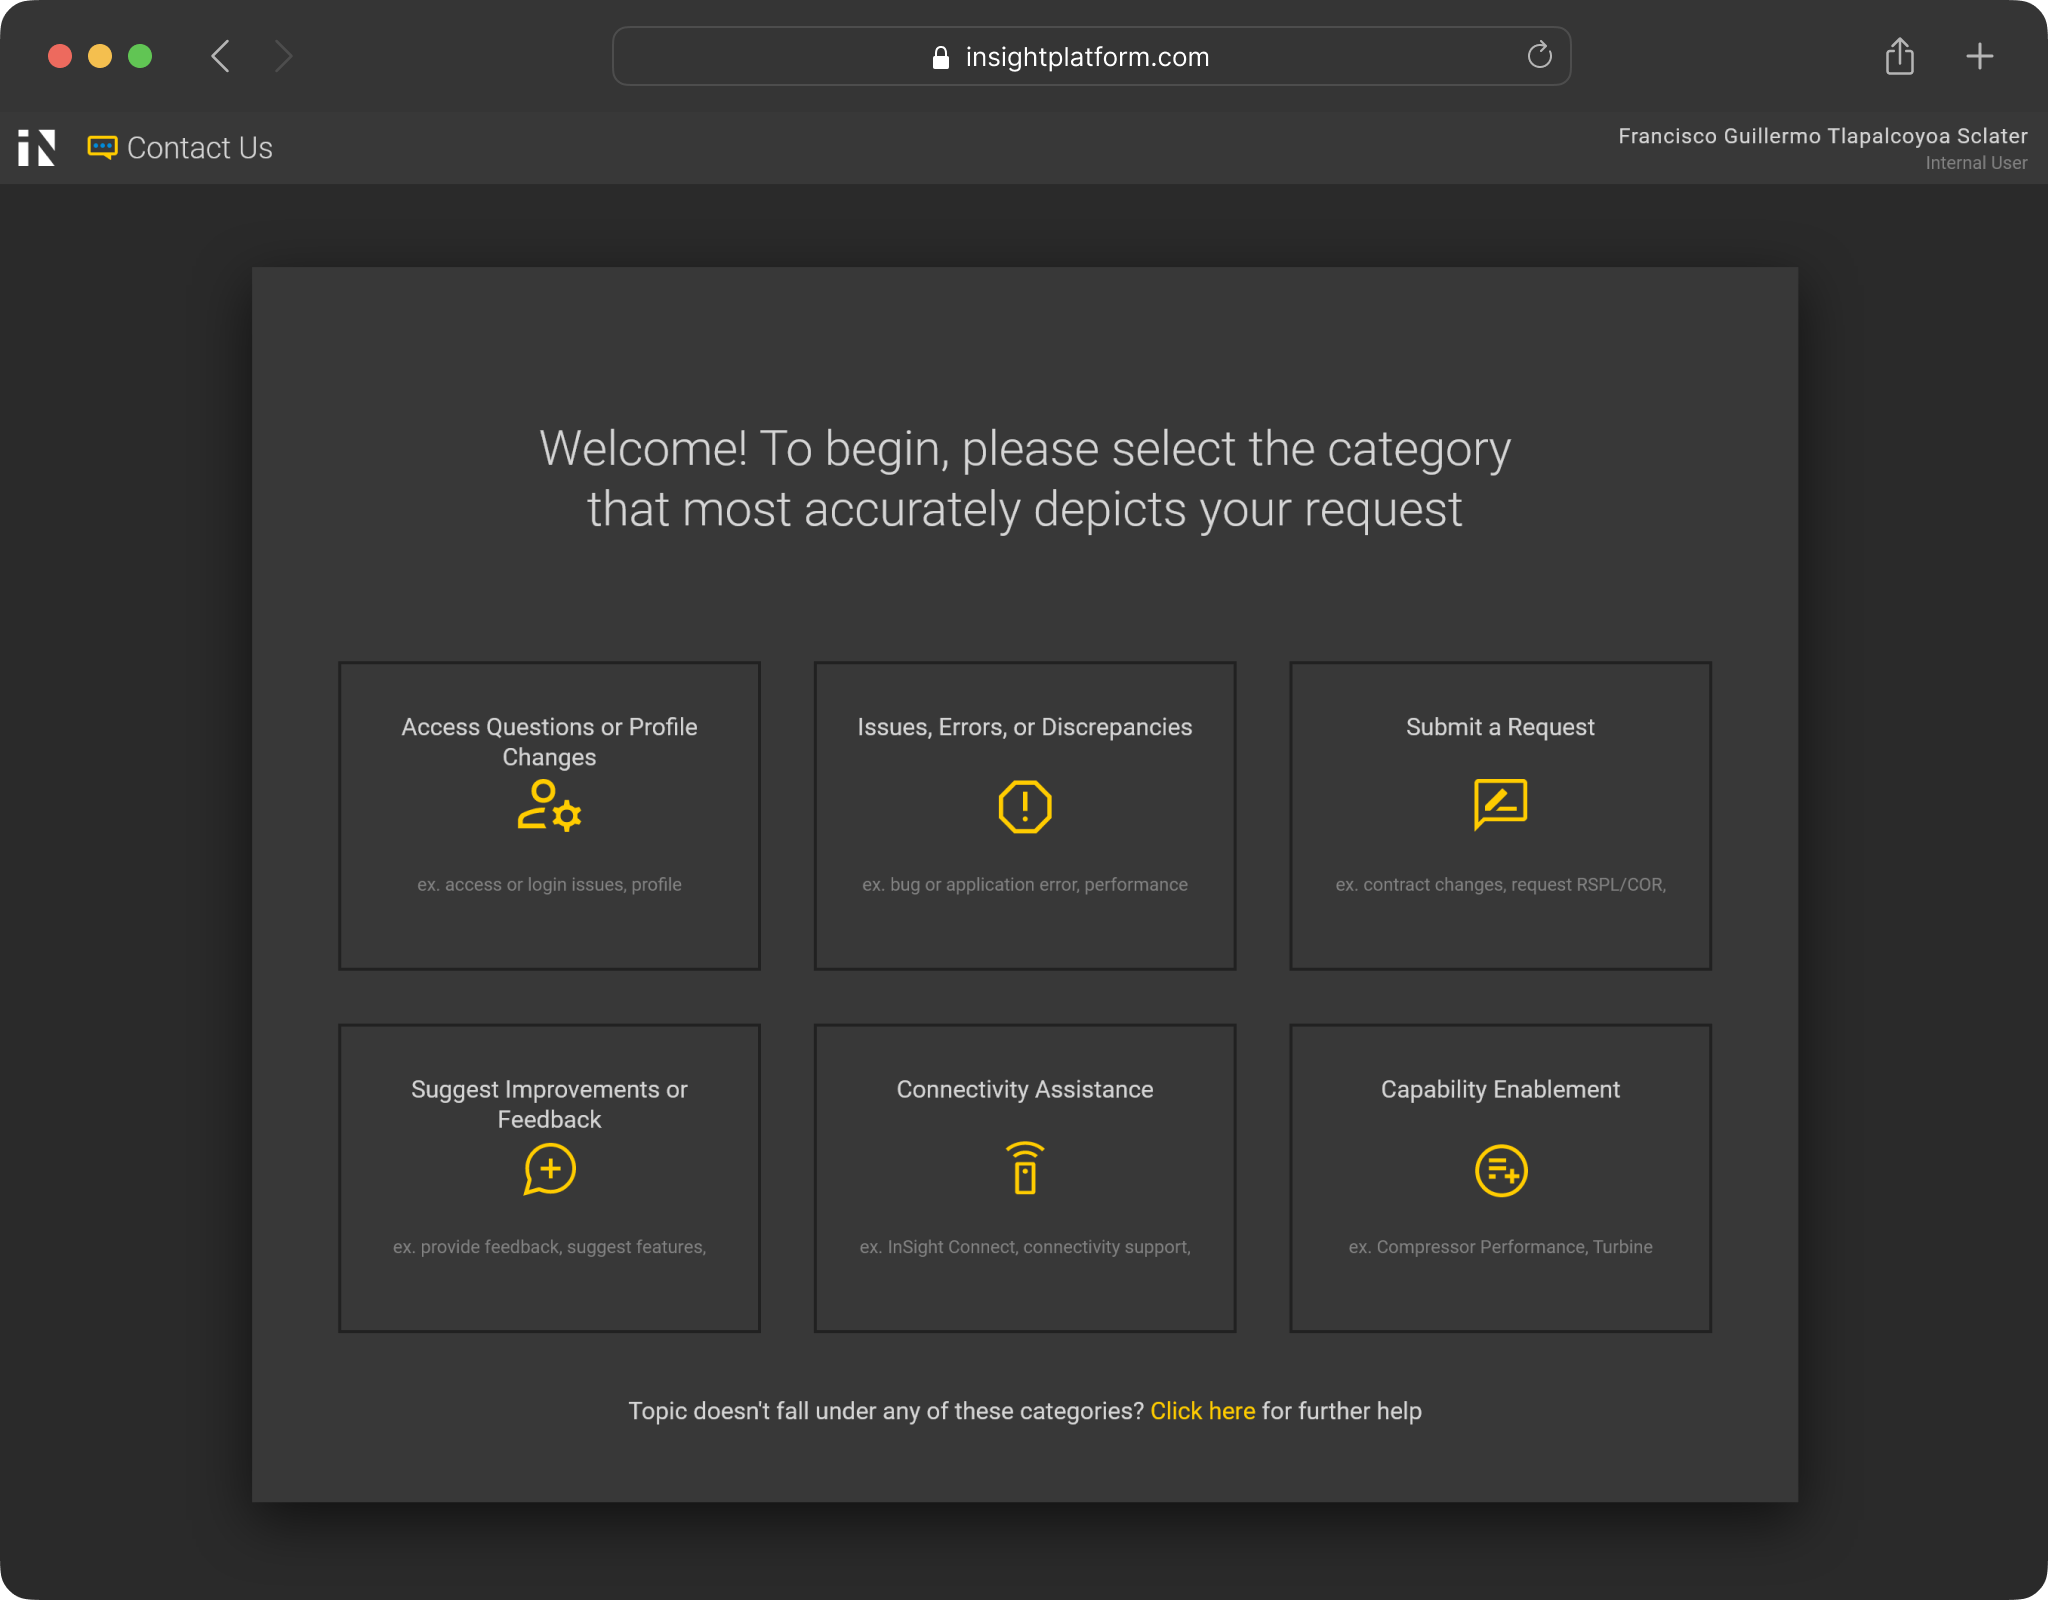Select 'Access Questions or Profile Changes' title
2048x1600 pixels.
[549, 741]
